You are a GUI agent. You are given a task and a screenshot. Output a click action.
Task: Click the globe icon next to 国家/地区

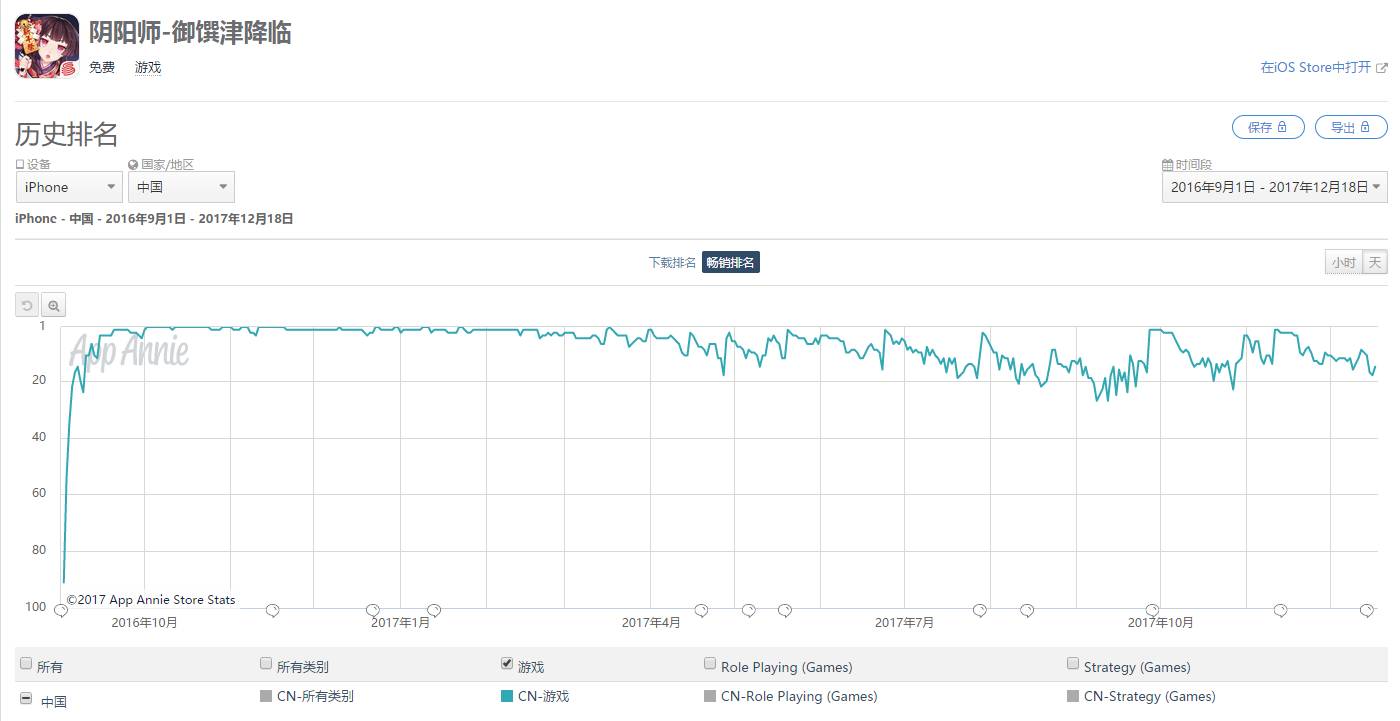[133, 165]
